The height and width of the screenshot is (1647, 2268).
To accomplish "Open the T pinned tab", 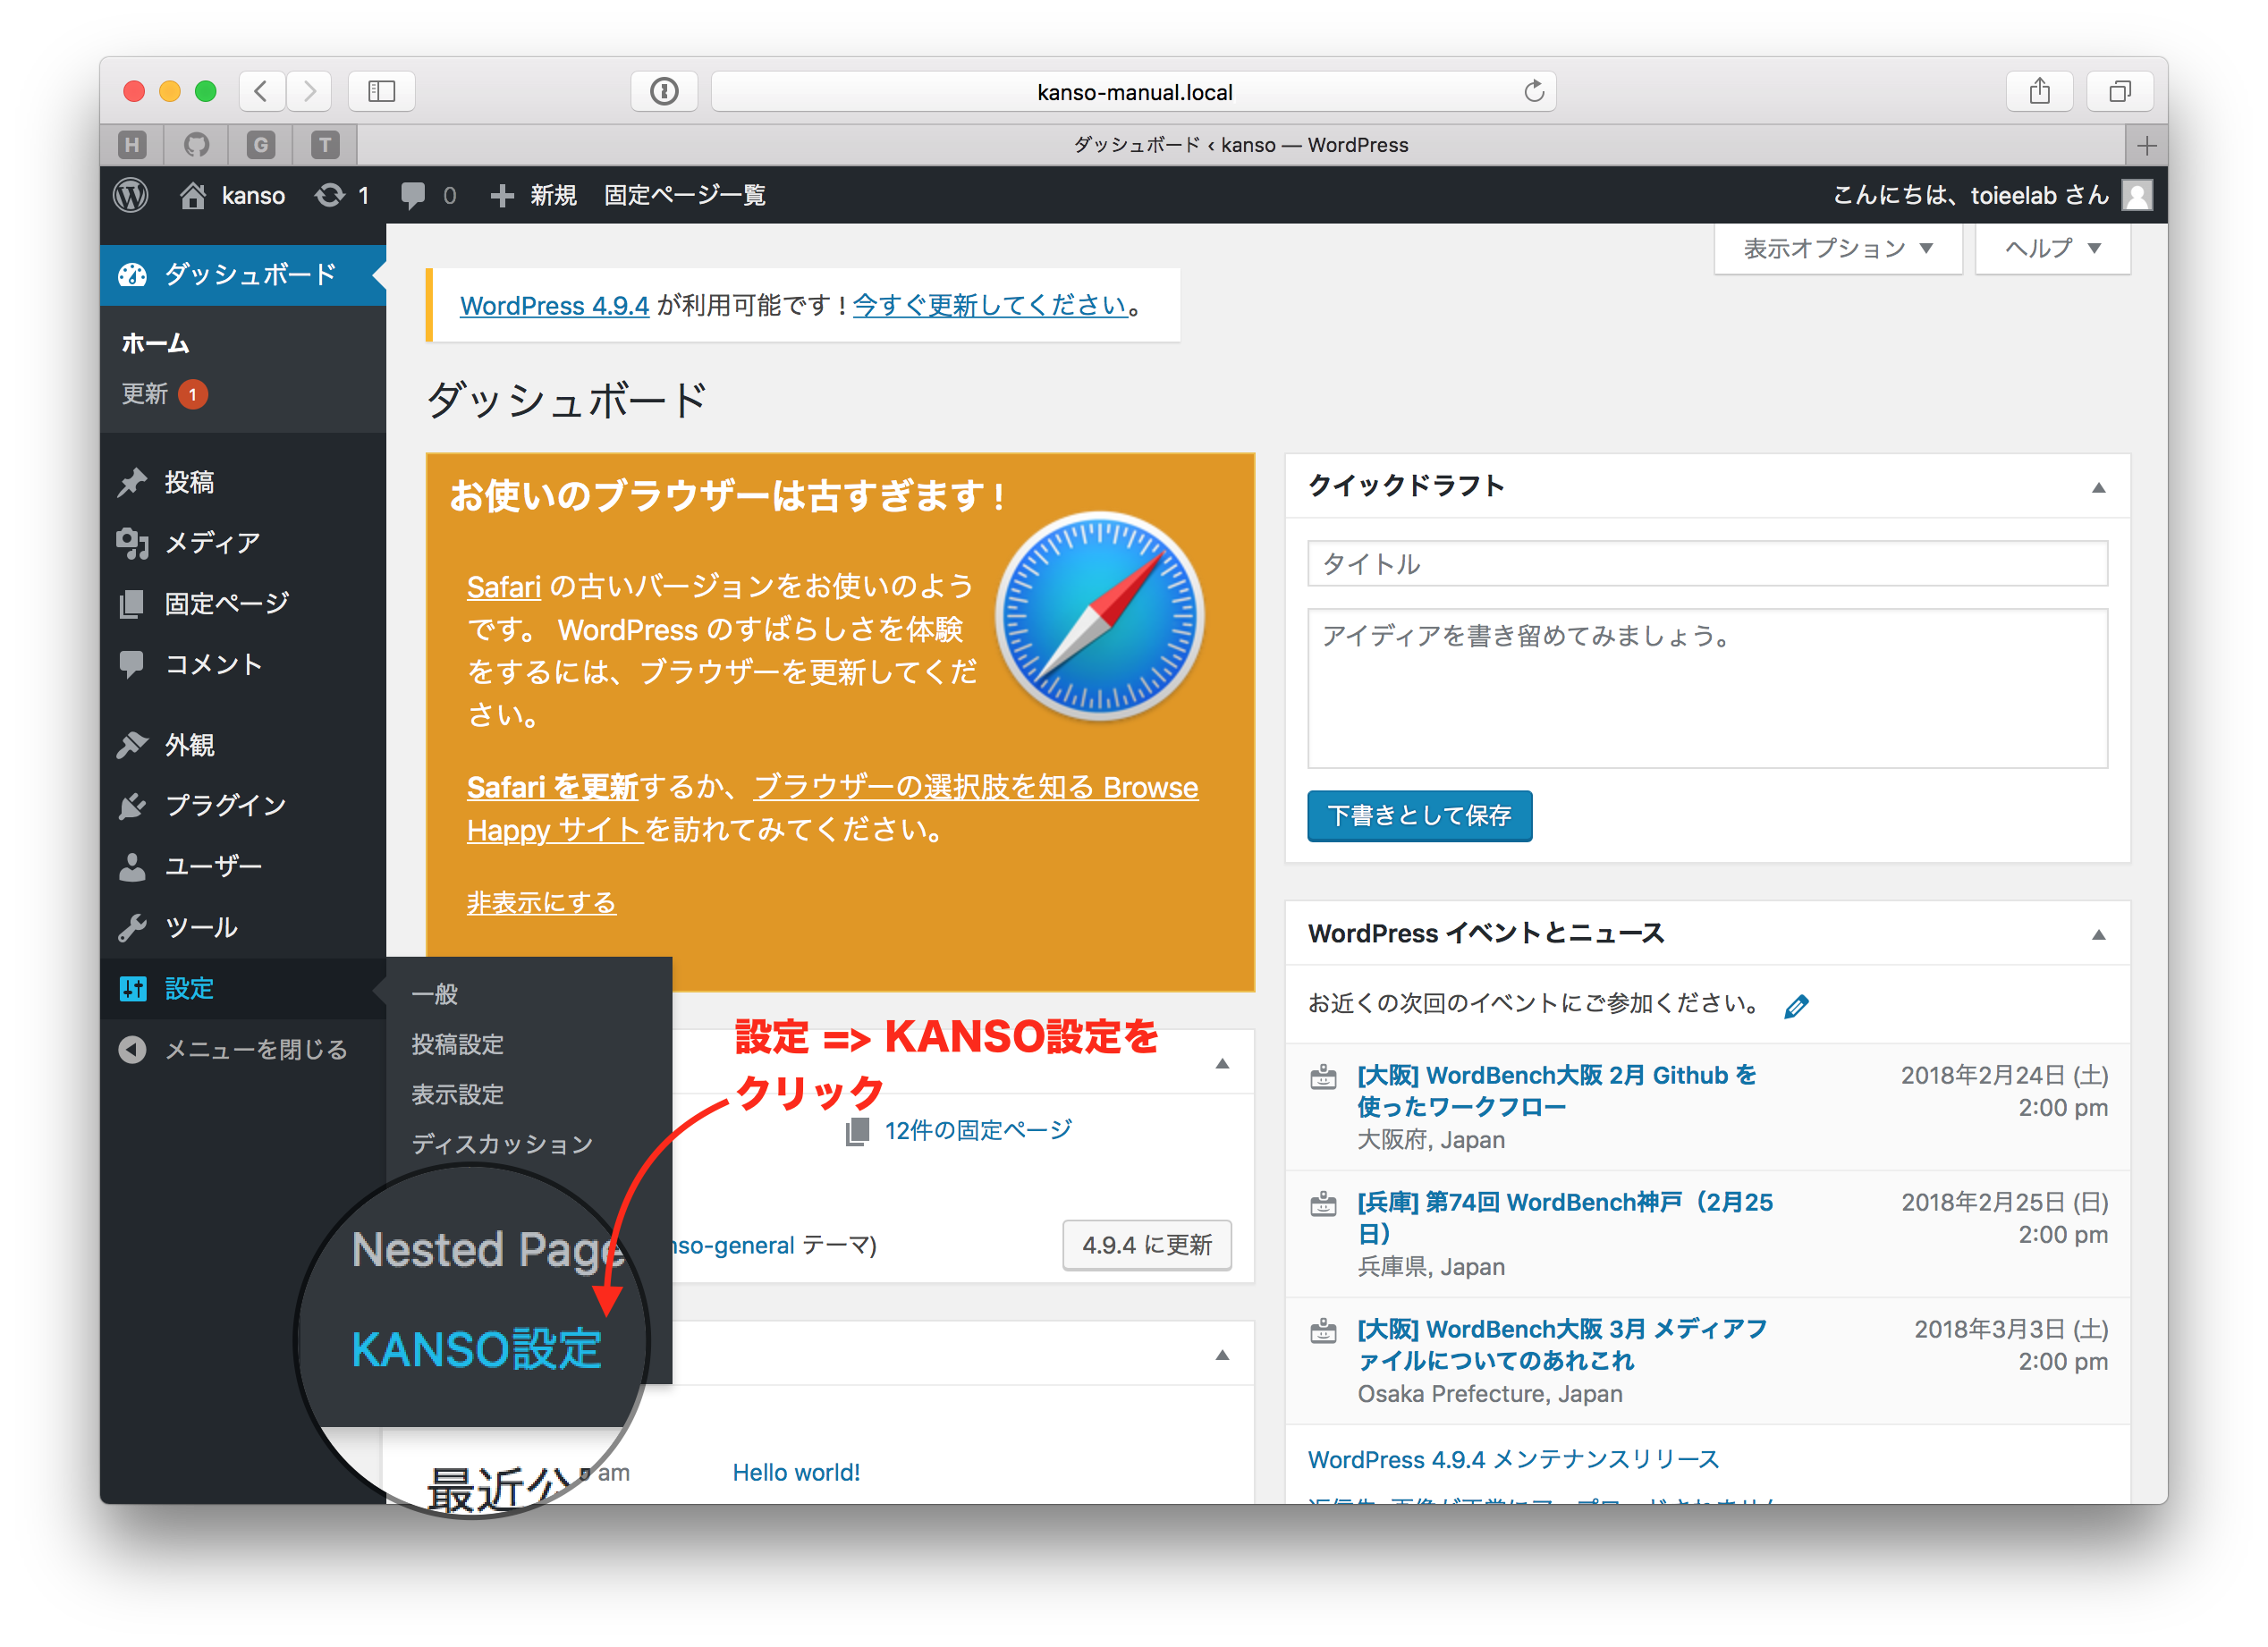I will click(324, 146).
